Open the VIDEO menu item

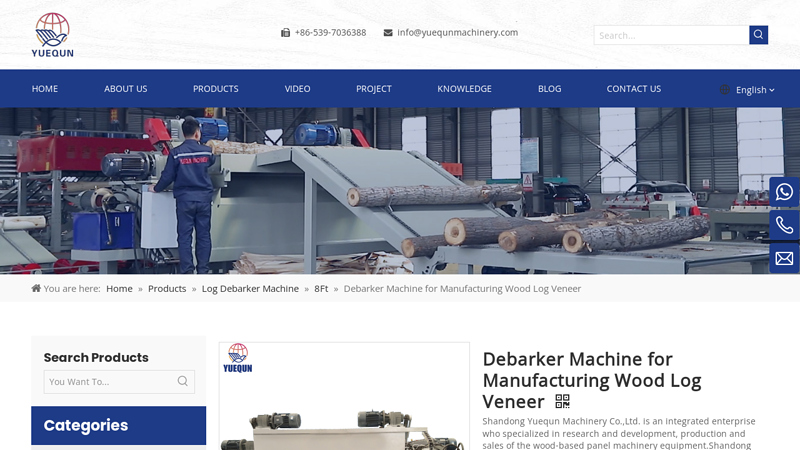(297, 89)
